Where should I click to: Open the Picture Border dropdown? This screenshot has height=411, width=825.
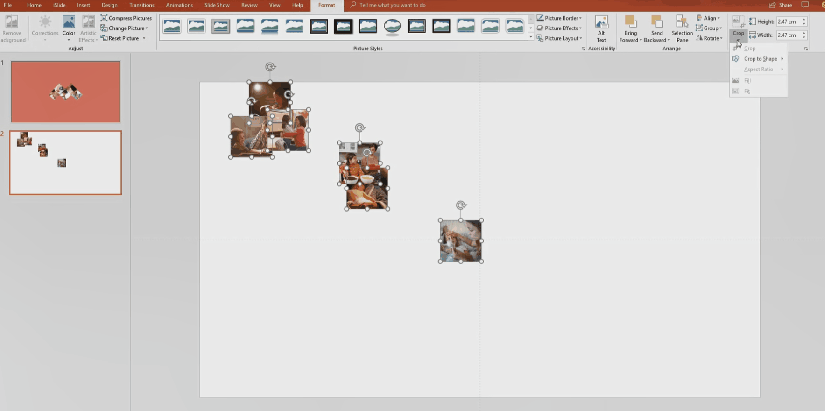pos(559,18)
